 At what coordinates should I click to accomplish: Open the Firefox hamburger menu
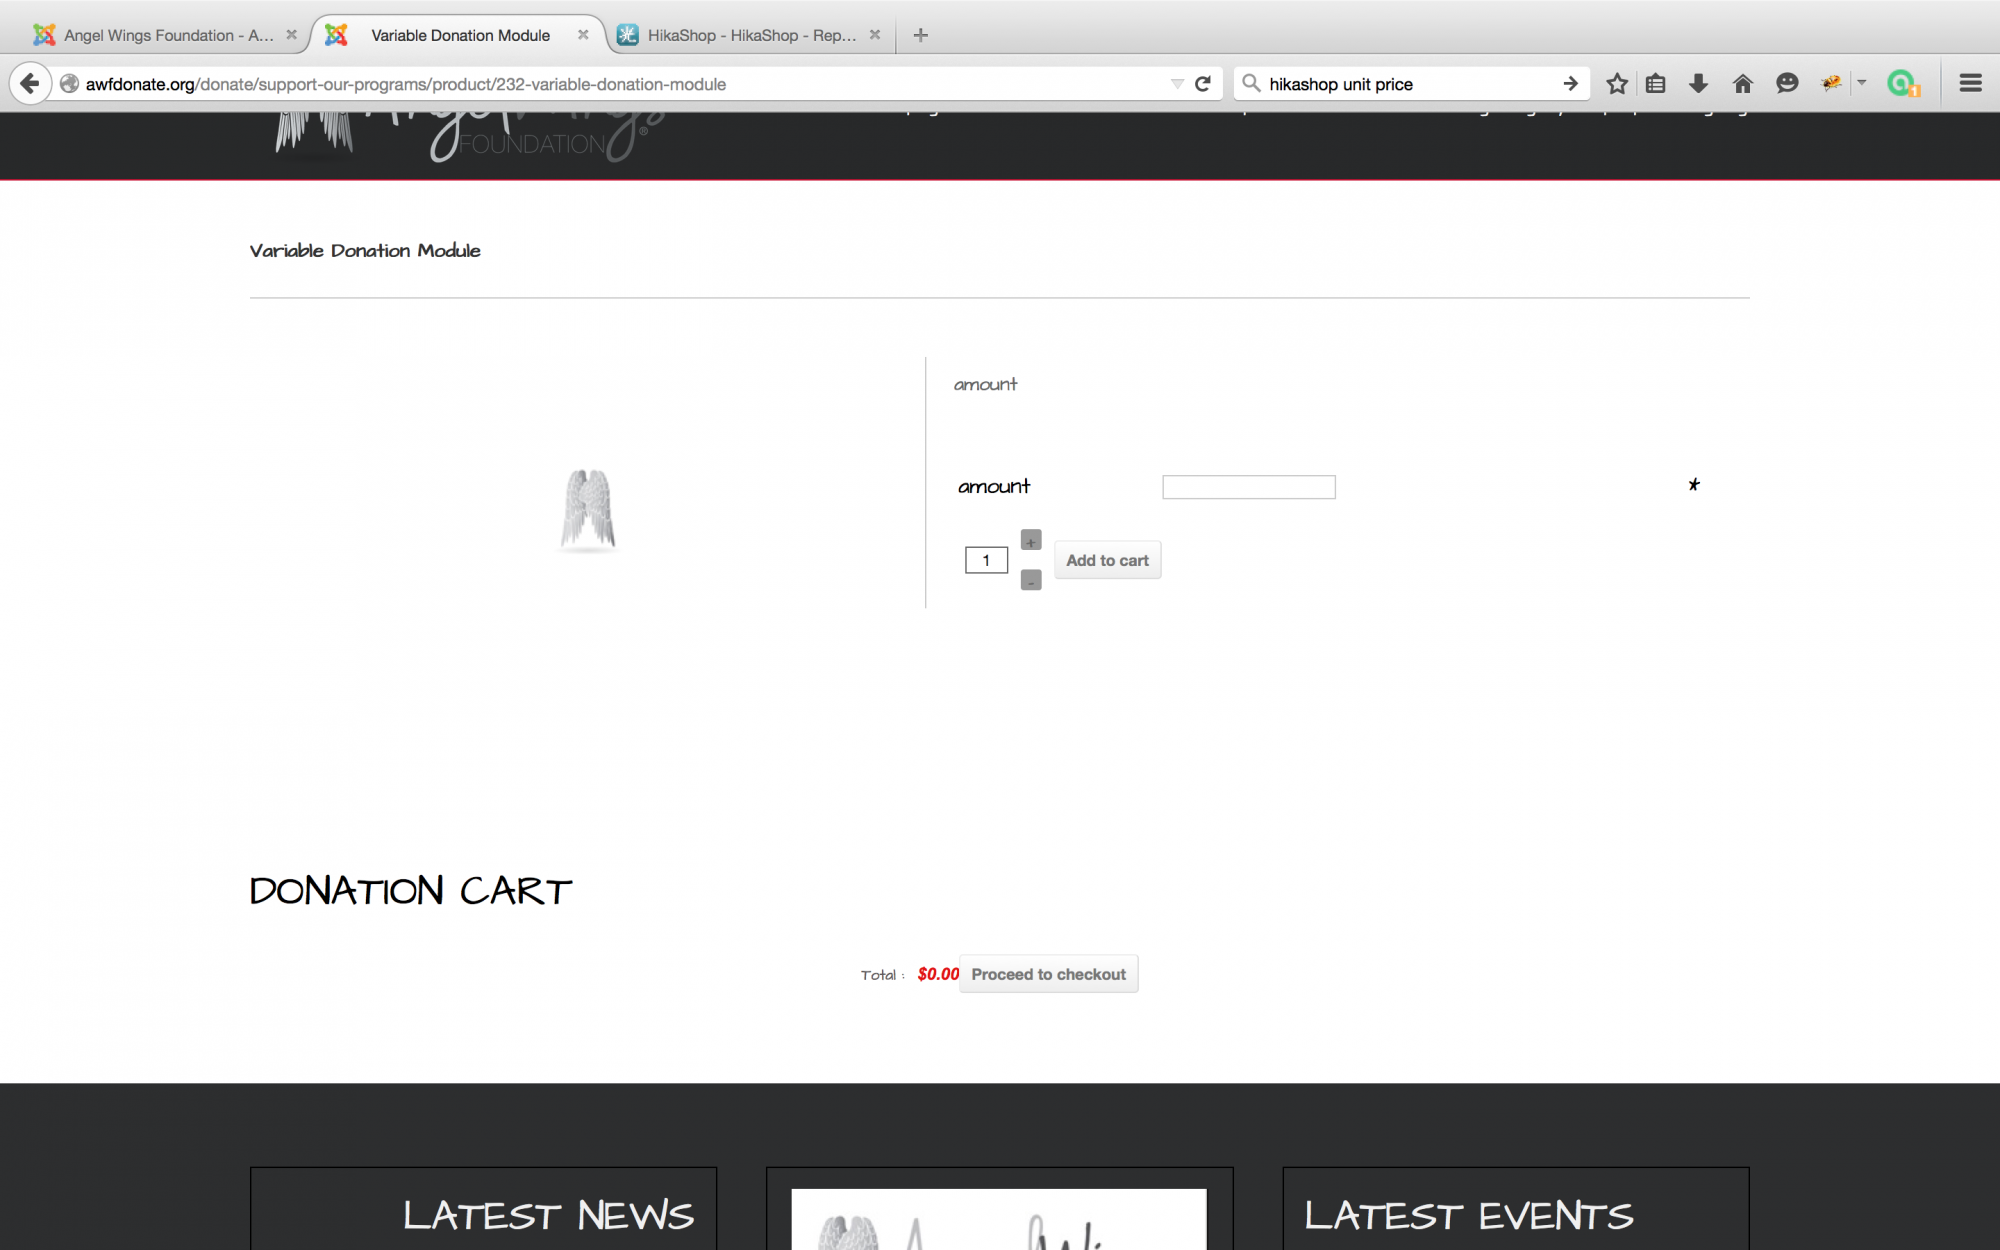pos(1970,84)
